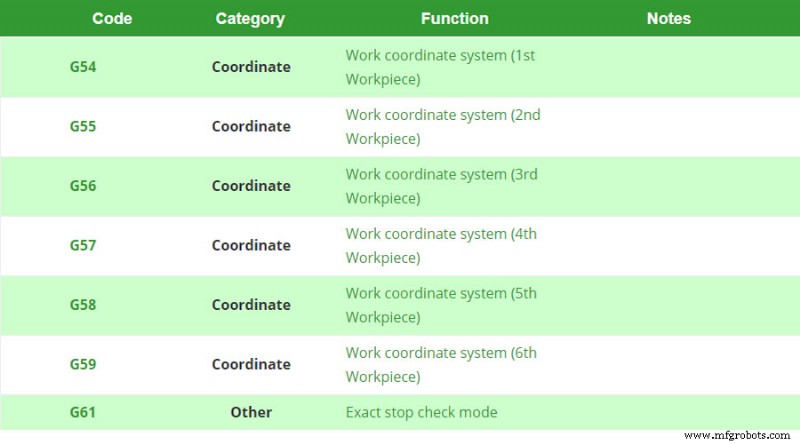Click the Category column header
The height and width of the screenshot is (444, 800).
click(250, 19)
